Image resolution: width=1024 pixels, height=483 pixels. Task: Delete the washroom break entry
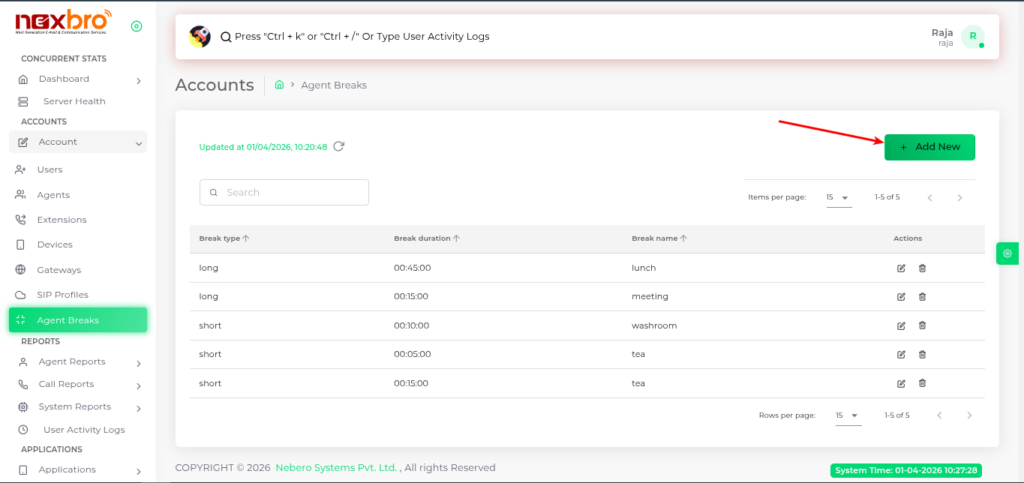(922, 326)
